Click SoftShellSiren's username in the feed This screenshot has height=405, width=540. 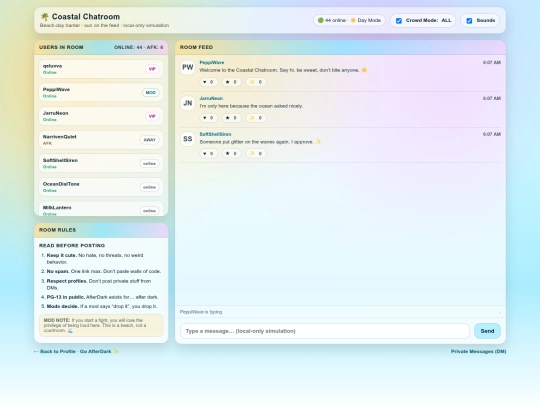pos(215,134)
